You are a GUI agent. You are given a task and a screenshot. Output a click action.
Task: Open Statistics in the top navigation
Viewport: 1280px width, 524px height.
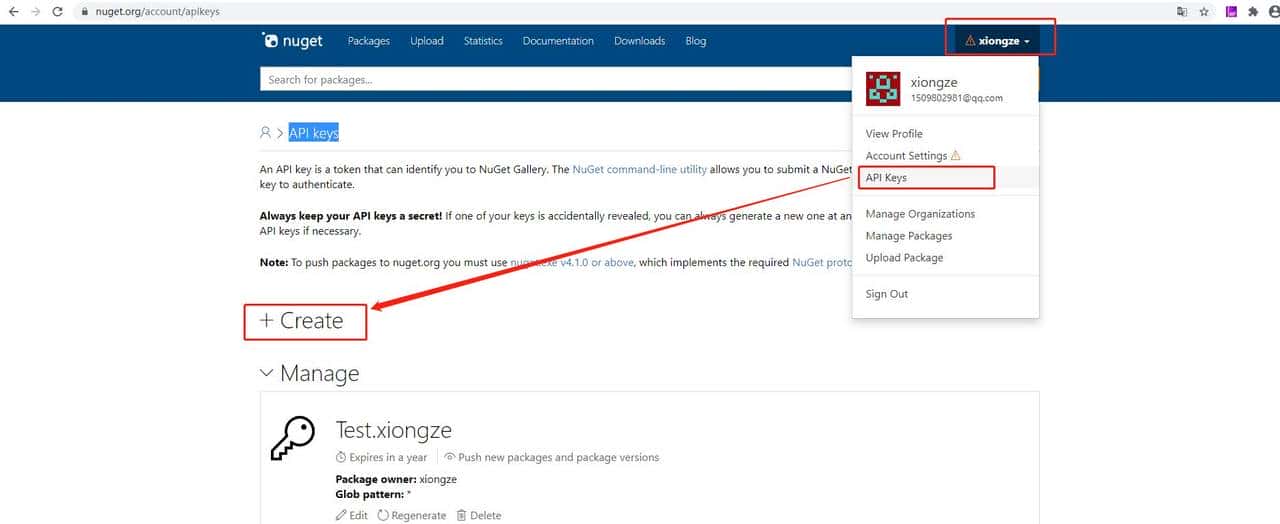click(x=483, y=41)
